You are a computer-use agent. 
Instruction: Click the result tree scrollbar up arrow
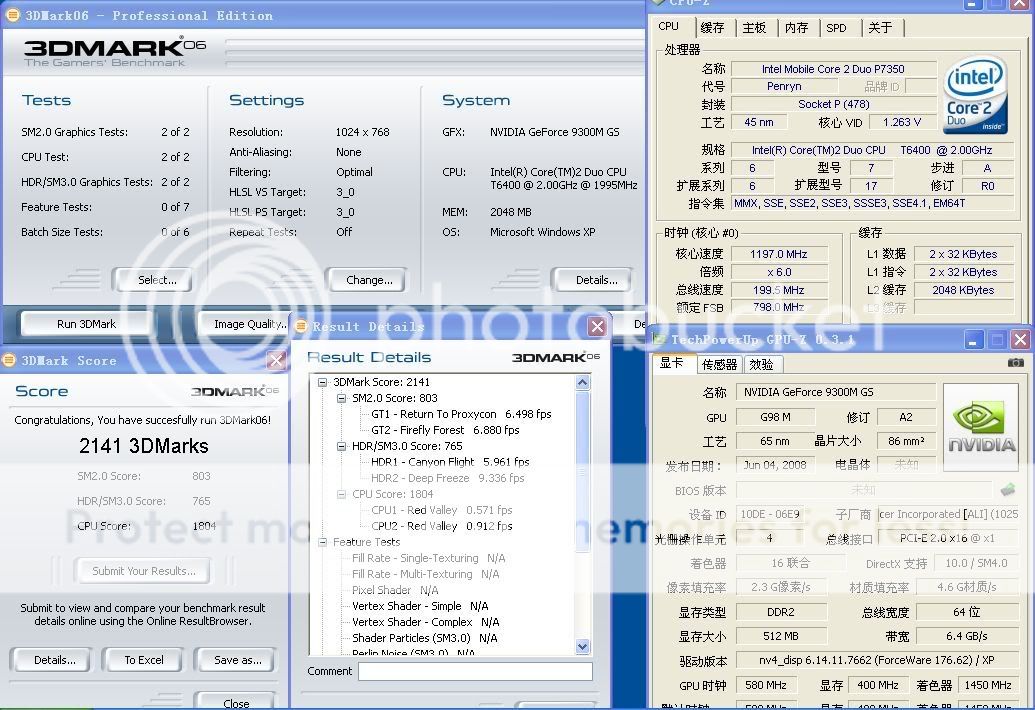(583, 383)
